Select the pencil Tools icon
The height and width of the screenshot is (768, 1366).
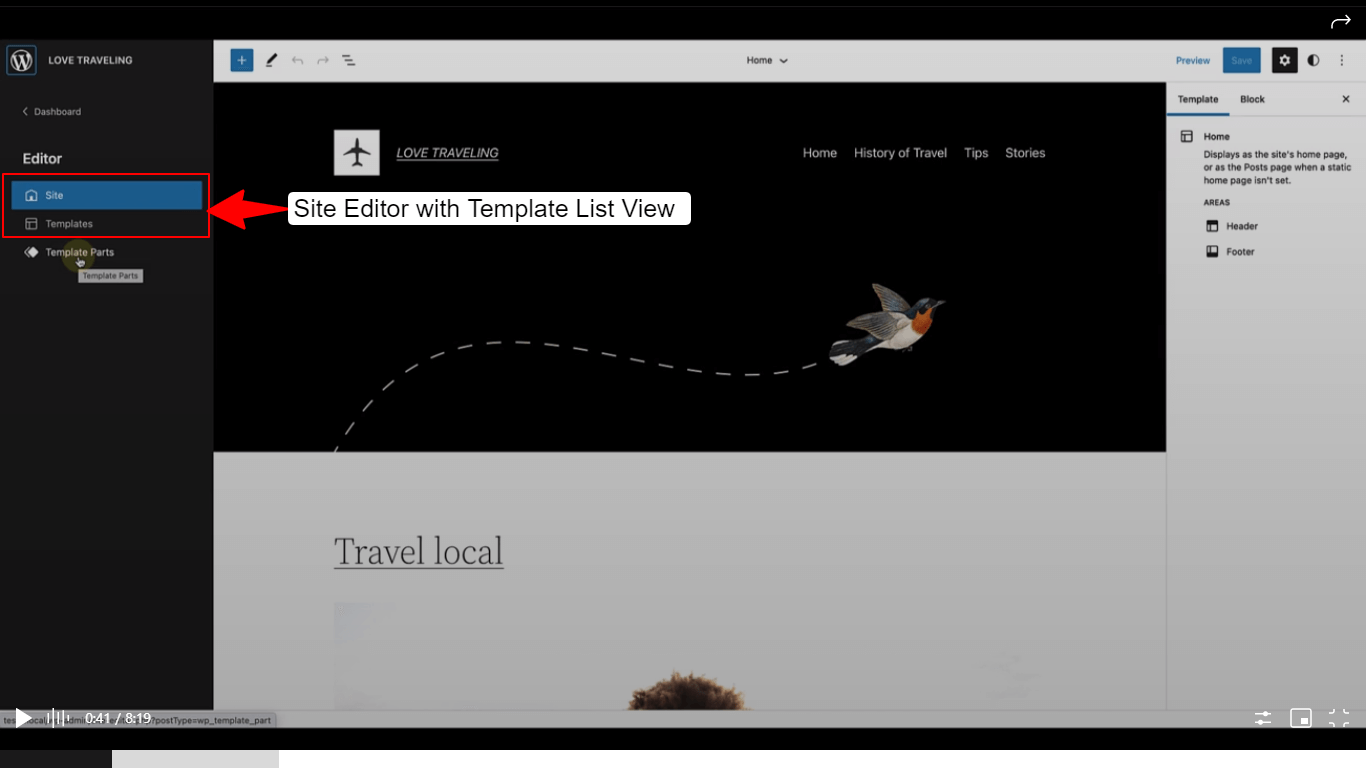point(271,60)
